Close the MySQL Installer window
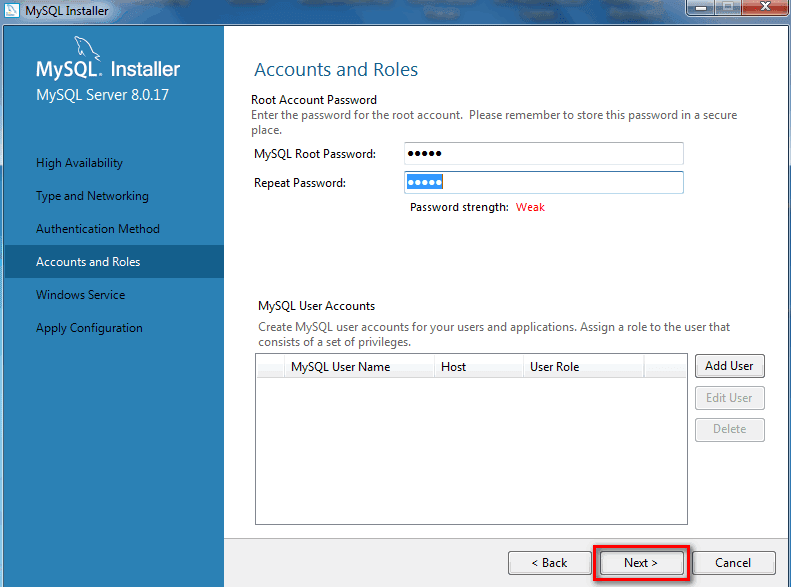 [x=765, y=7]
